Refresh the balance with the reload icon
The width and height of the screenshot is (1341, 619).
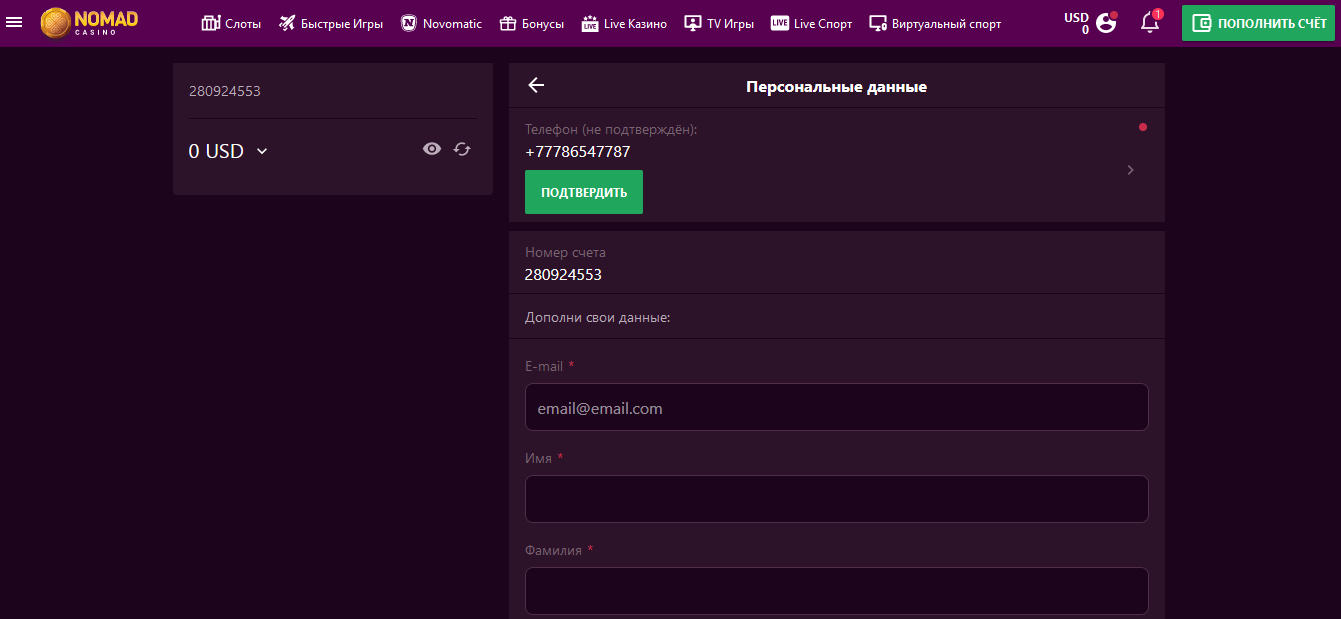462,149
